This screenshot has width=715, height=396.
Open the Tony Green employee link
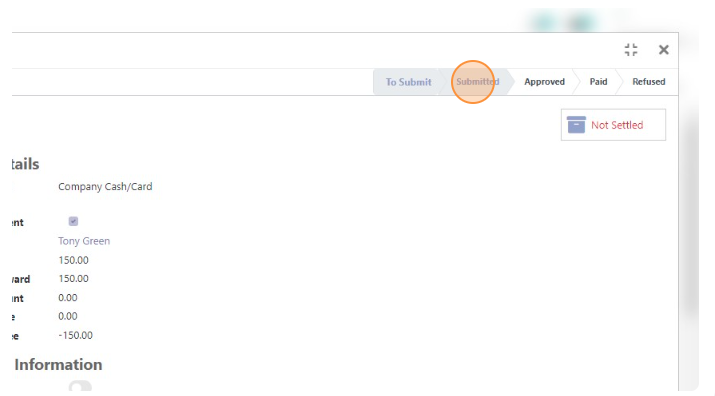click(x=84, y=241)
